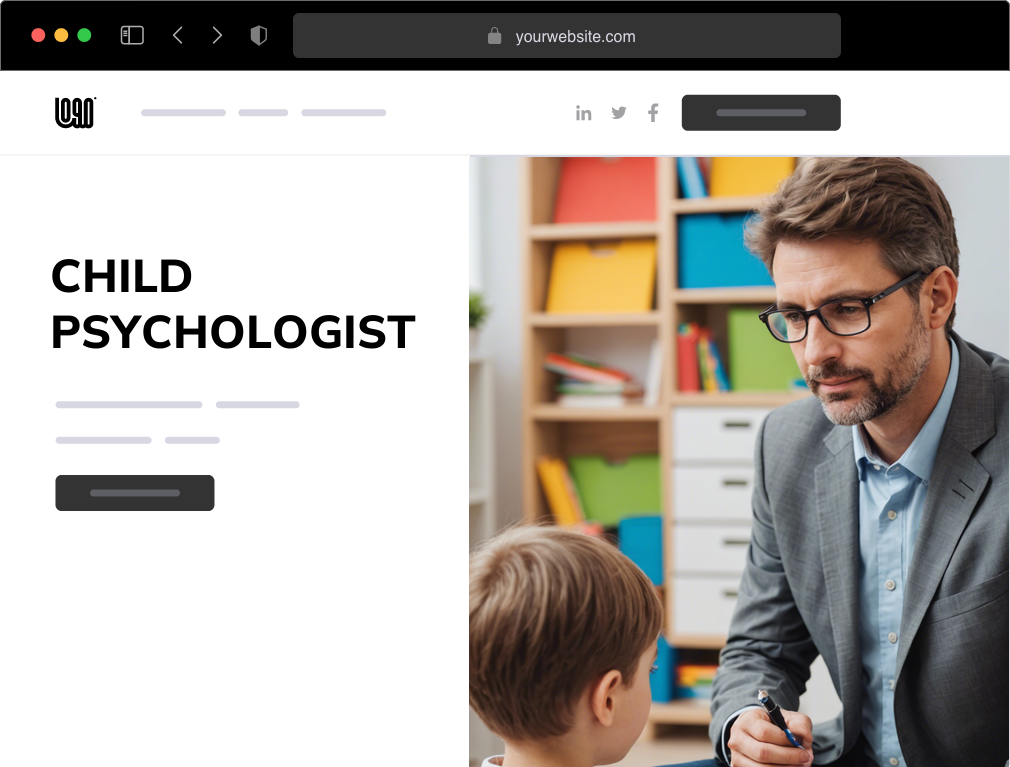Click the LinkedIn icon in header
This screenshot has width=1010, height=767.
tap(584, 113)
